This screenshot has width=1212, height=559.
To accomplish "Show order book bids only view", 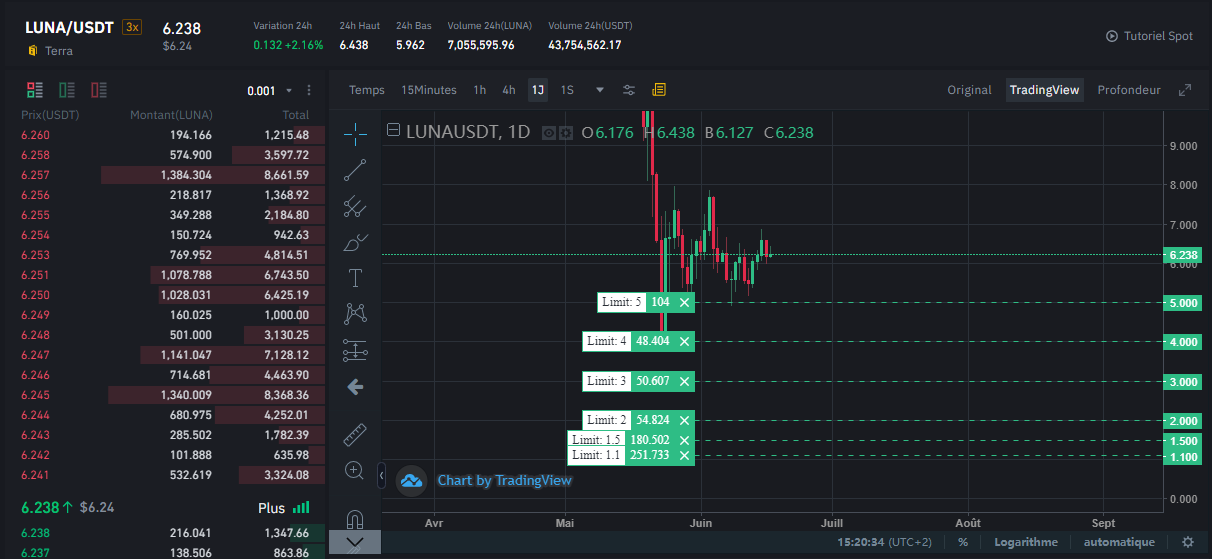I will 67,90.
